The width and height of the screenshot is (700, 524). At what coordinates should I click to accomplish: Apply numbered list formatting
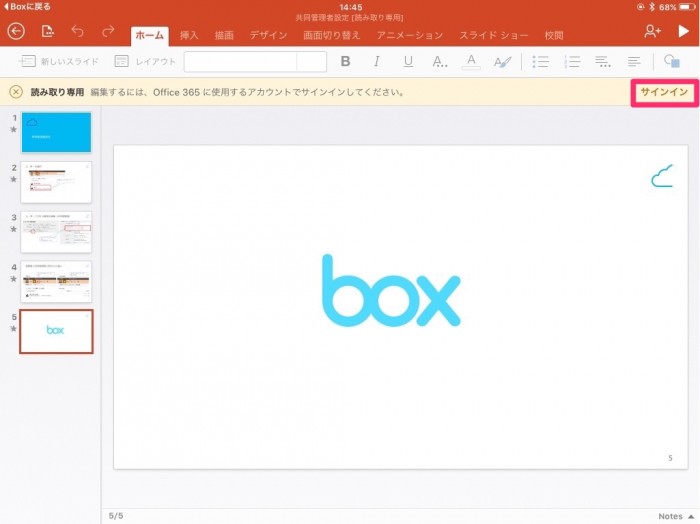[572, 62]
